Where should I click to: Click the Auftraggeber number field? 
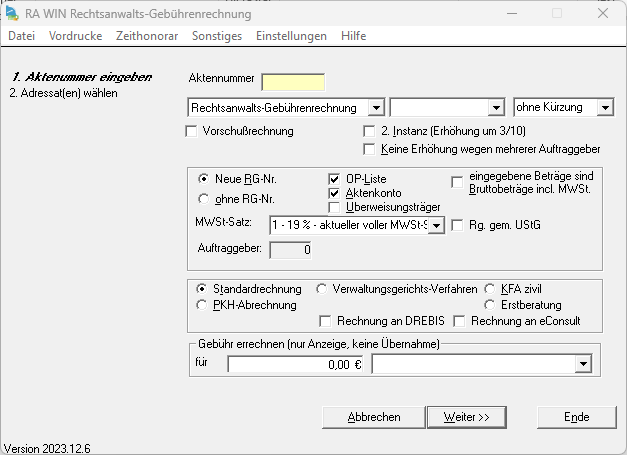(290, 250)
